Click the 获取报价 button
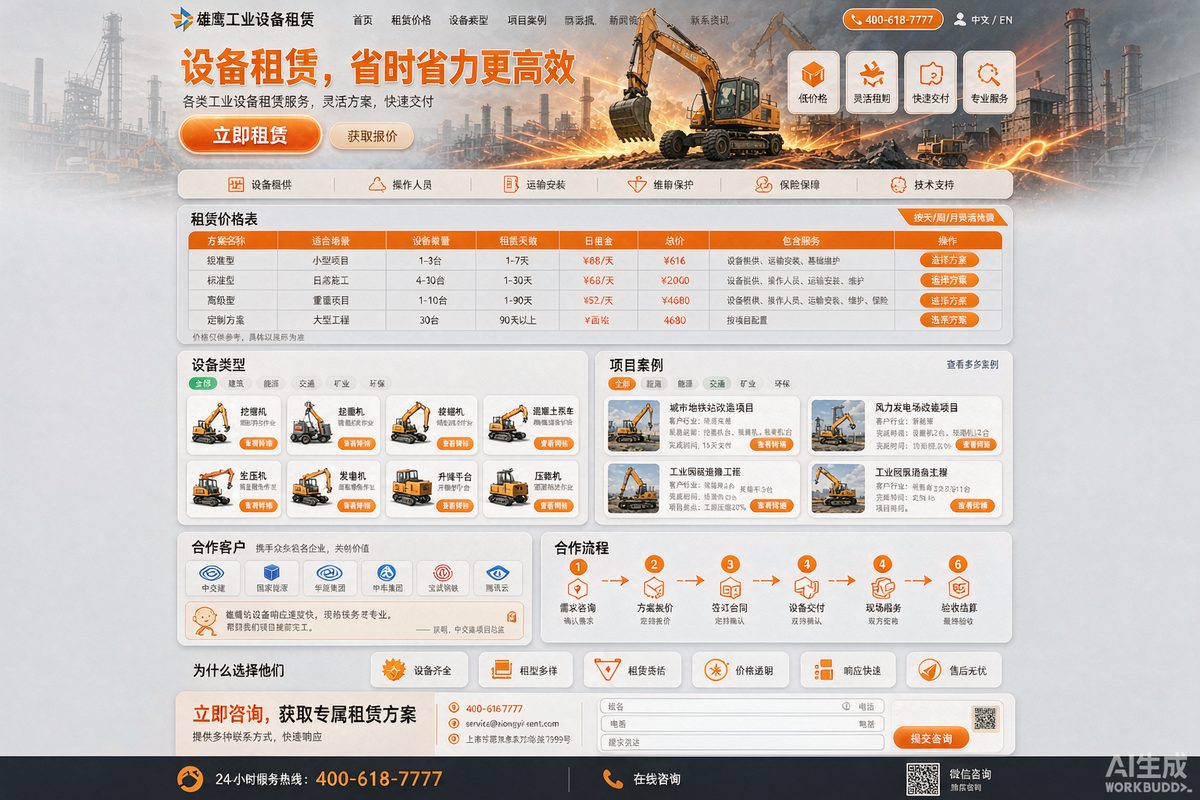1200x800 pixels. (x=372, y=135)
